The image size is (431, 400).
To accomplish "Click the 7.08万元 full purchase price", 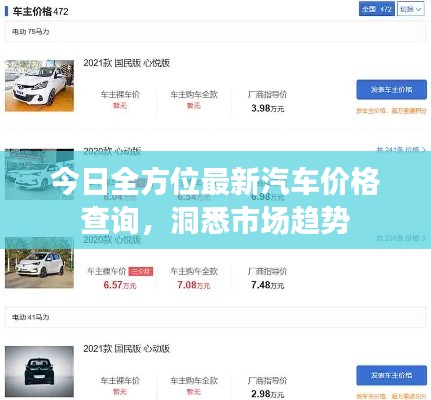I will click(194, 285).
